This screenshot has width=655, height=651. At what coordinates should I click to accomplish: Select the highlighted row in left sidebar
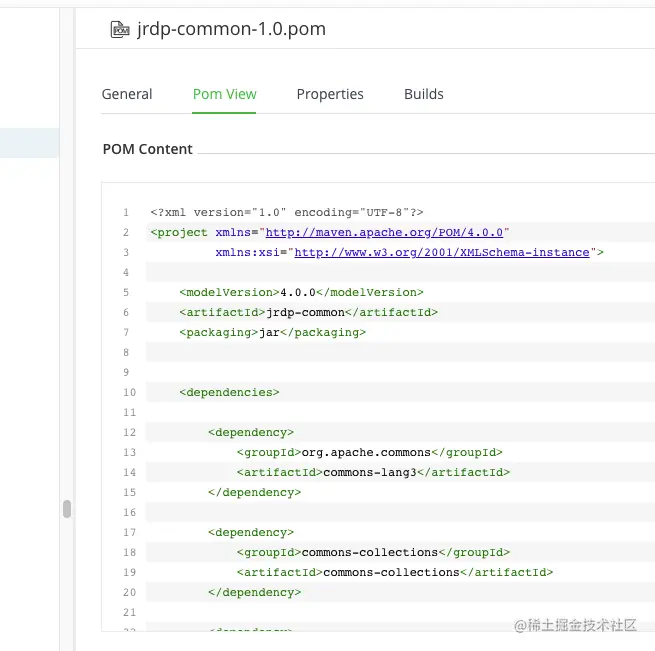click(x=30, y=143)
